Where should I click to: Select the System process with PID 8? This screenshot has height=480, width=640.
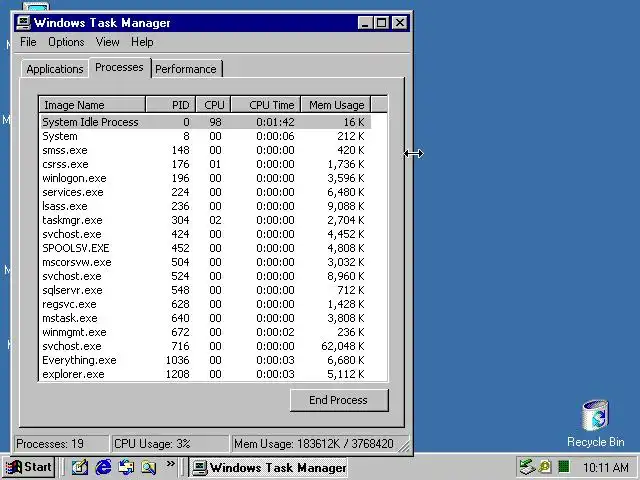tap(206, 136)
